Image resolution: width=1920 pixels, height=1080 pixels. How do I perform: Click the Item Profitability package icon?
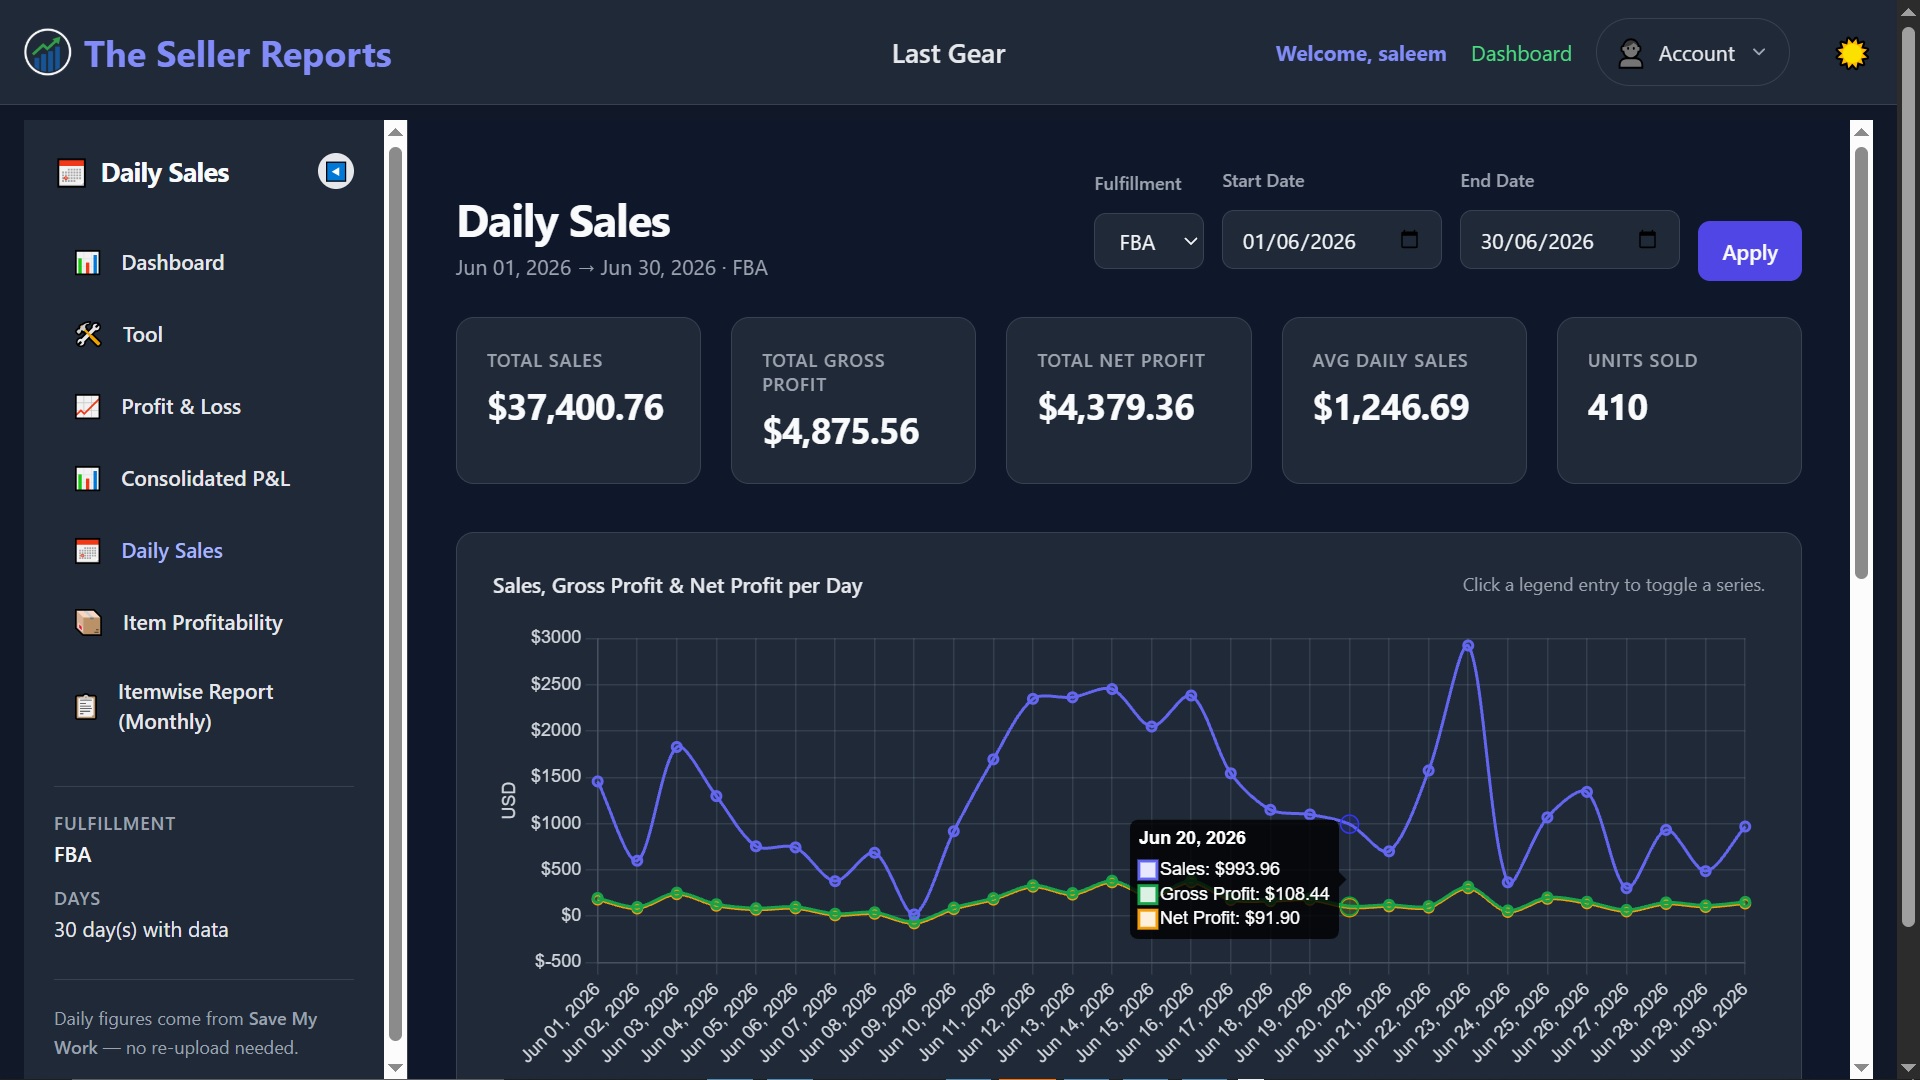(88, 622)
